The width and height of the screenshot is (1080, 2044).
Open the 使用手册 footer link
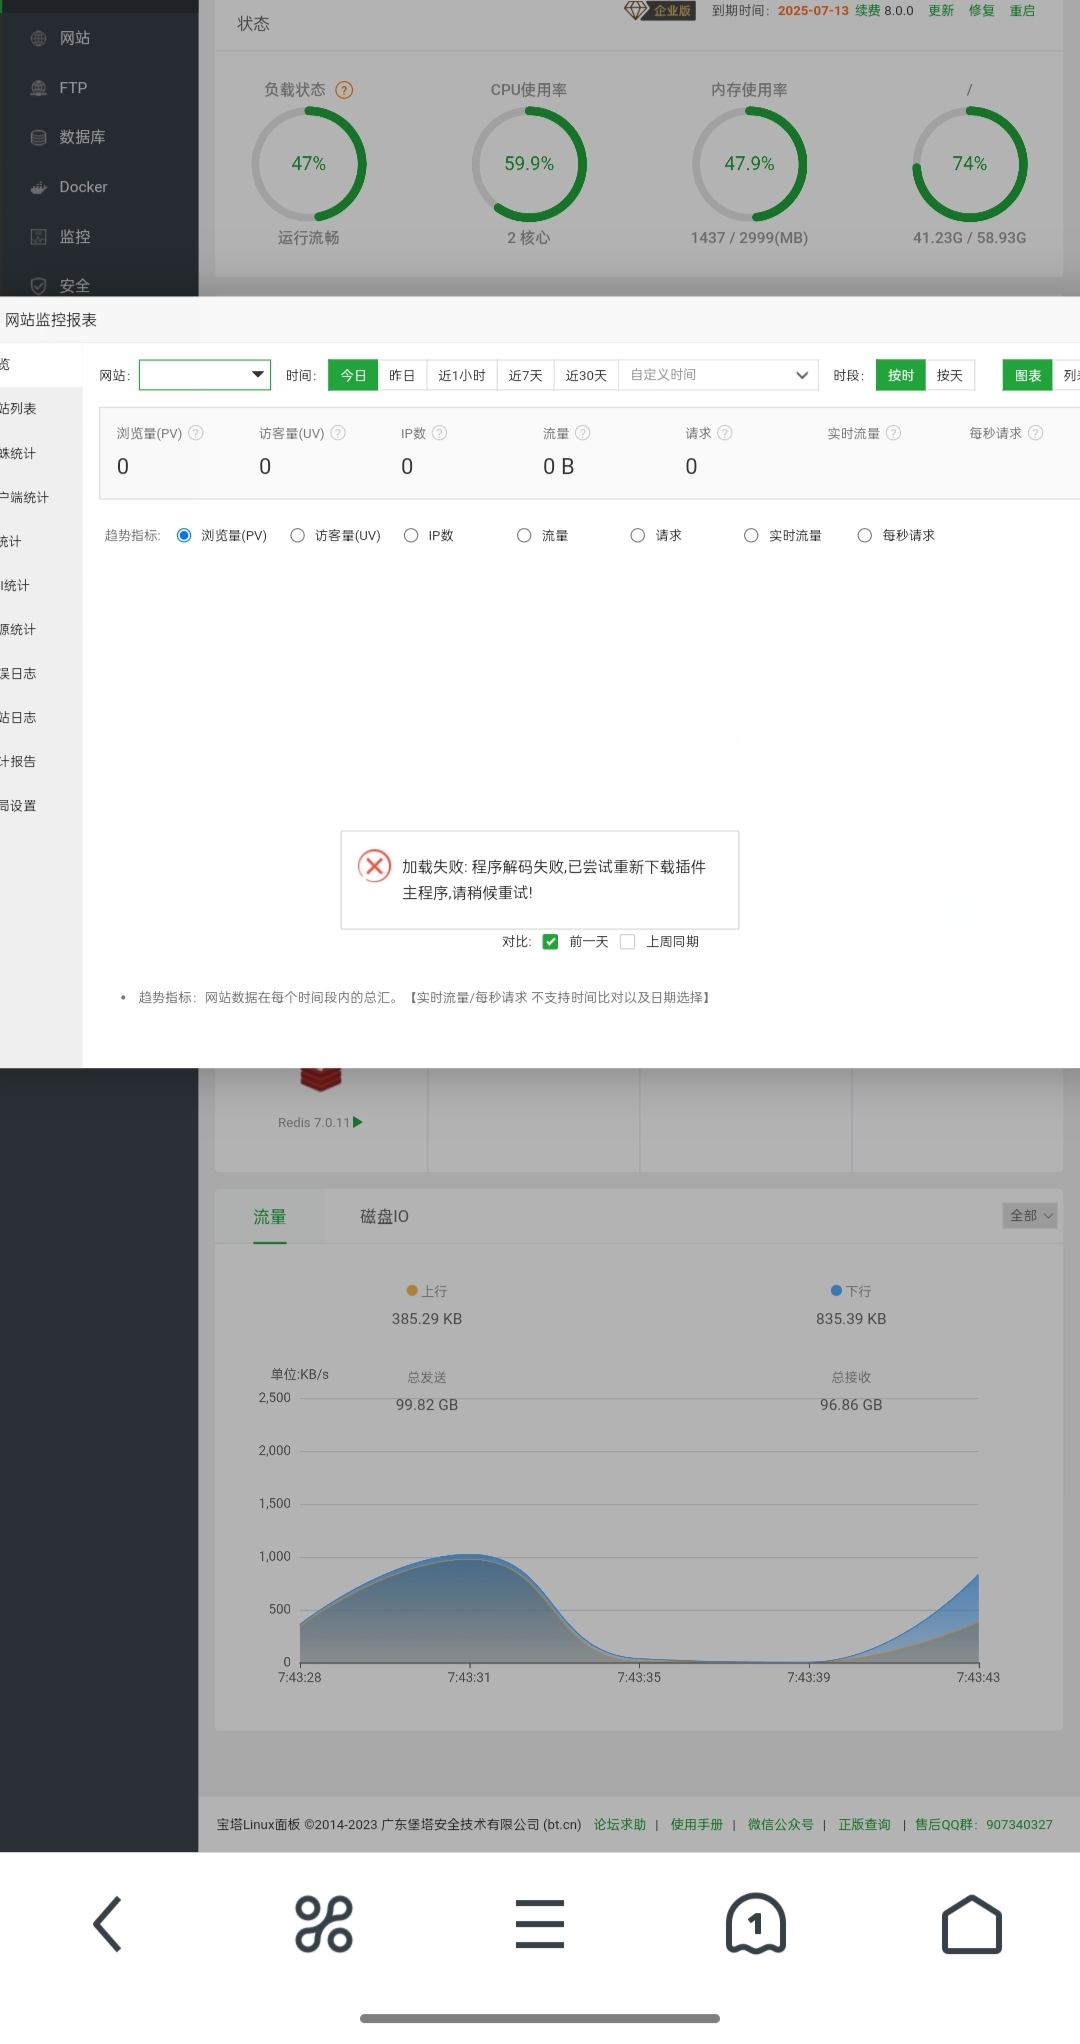coord(697,1825)
